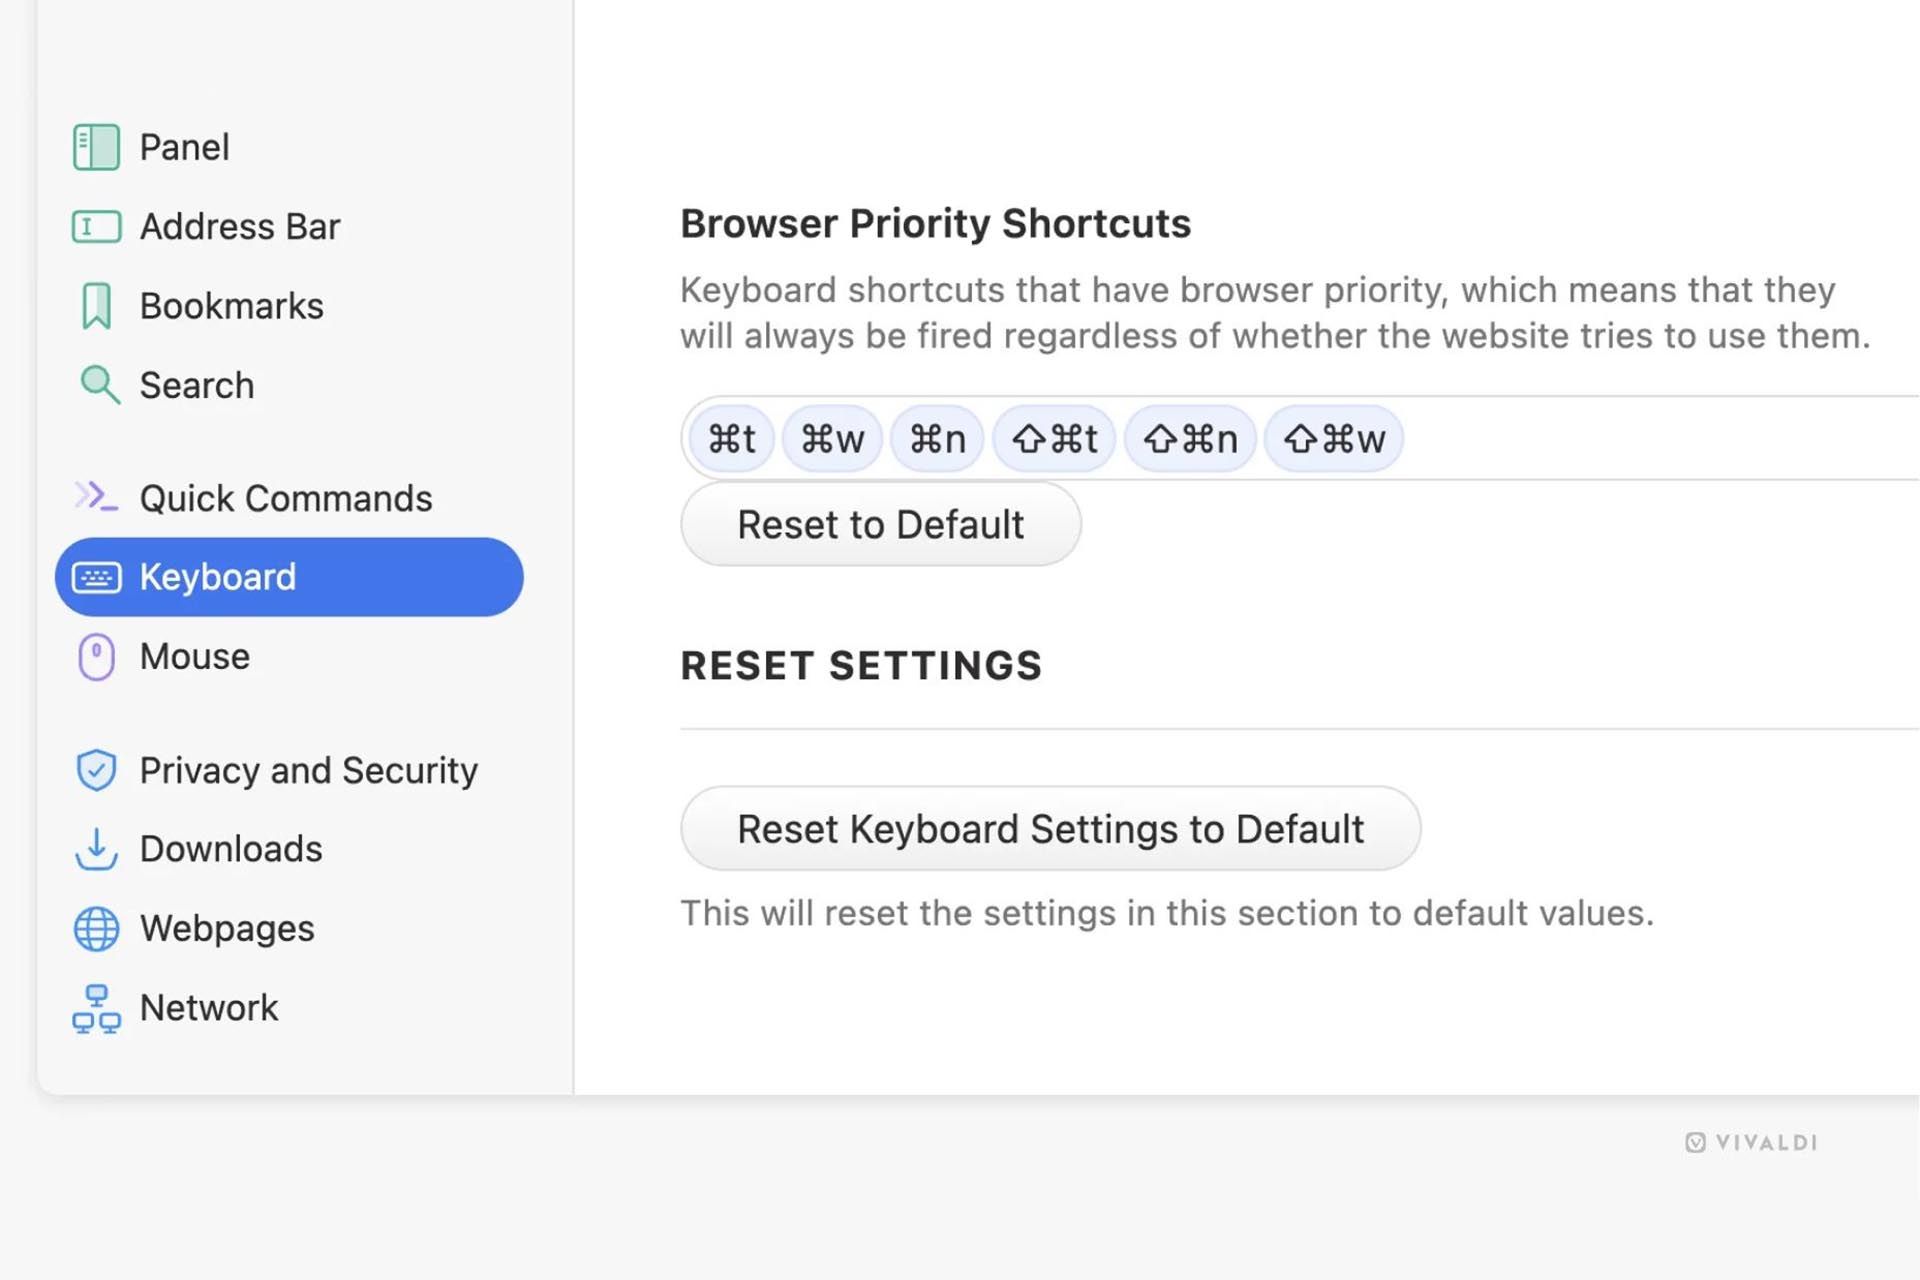Select the ⇧⌘w shortcut chip
The height and width of the screenshot is (1280, 1920).
(1333, 439)
